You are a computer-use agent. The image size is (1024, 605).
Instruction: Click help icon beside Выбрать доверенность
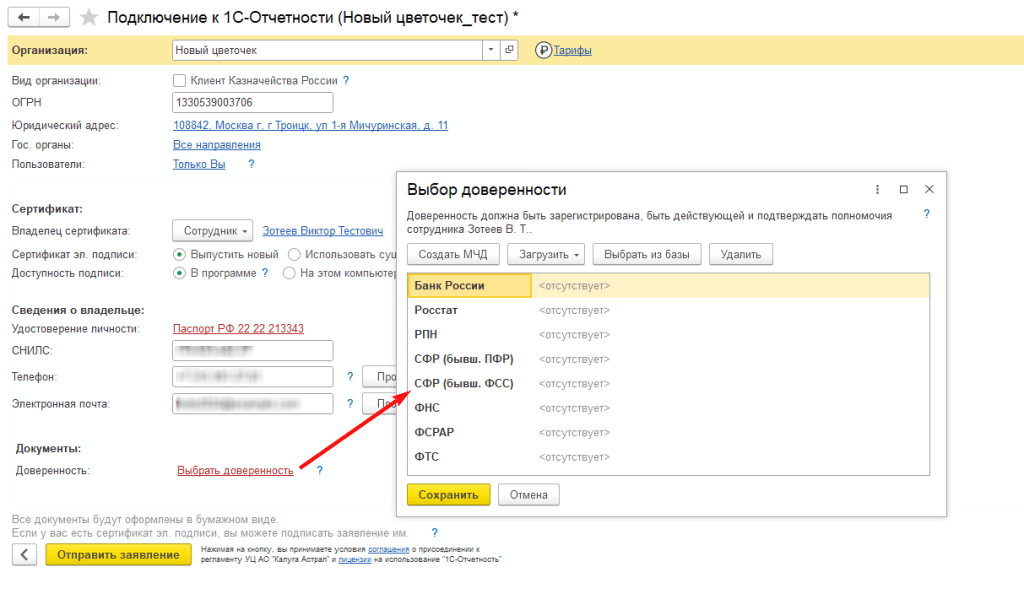[x=318, y=470]
